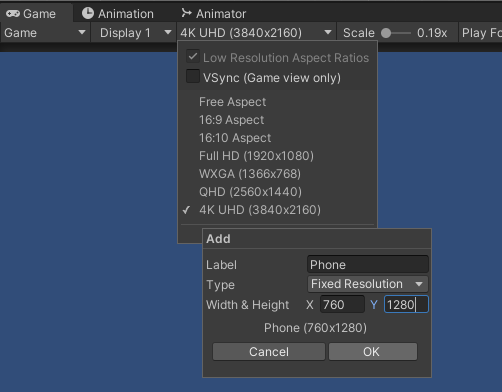
Task: Click the Scale slider handle
Action: point(386,33)
